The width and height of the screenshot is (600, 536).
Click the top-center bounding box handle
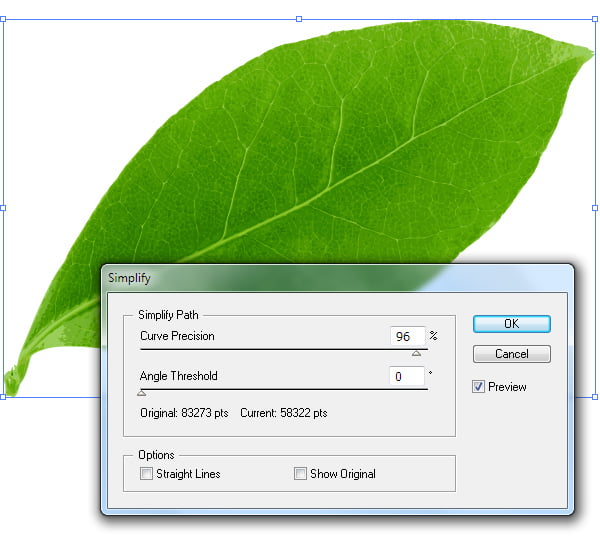(x=299, y=19)
